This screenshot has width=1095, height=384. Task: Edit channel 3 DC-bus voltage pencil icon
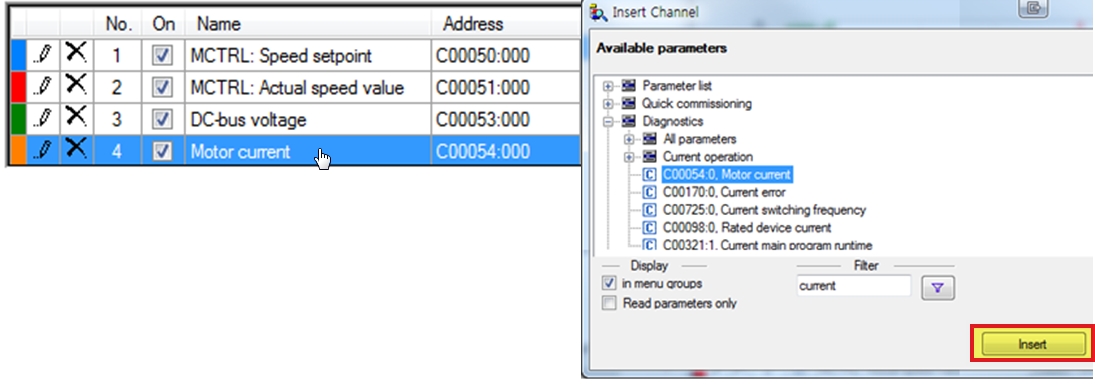(42, 119)
